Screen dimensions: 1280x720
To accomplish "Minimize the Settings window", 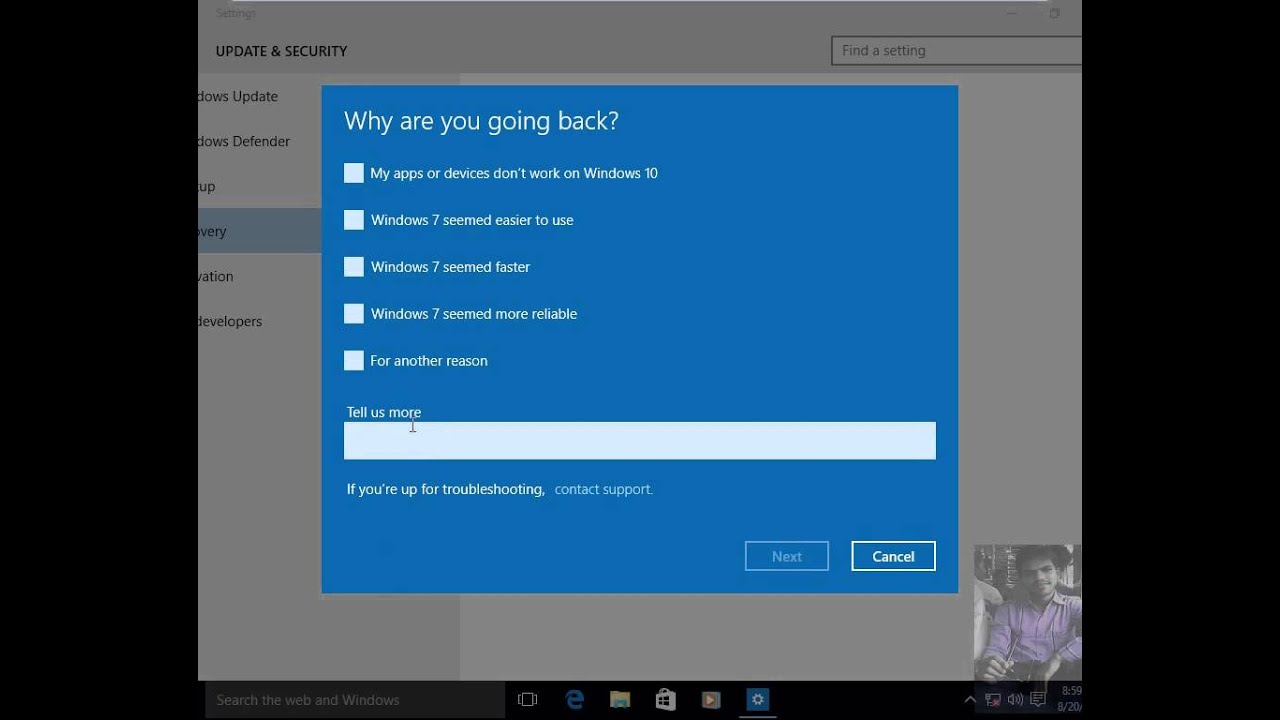I will click(x=1012, y=13).
